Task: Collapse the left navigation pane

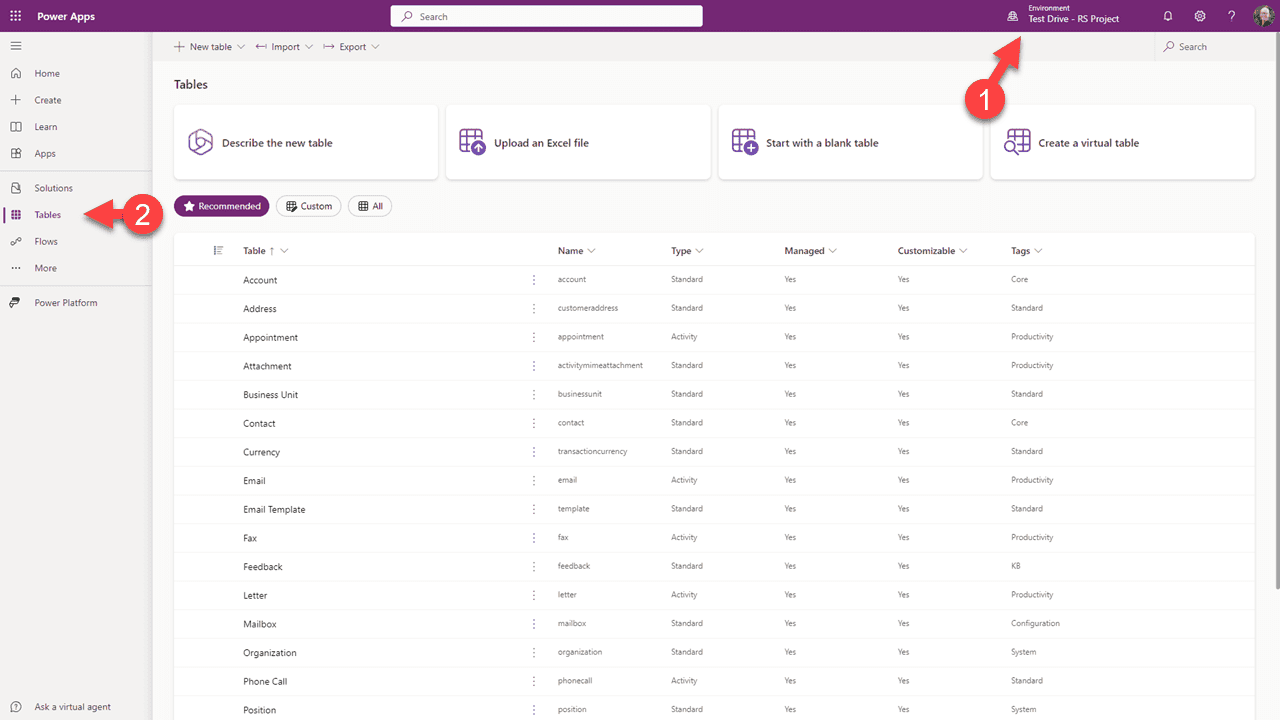Action: (x=16, y=45)
